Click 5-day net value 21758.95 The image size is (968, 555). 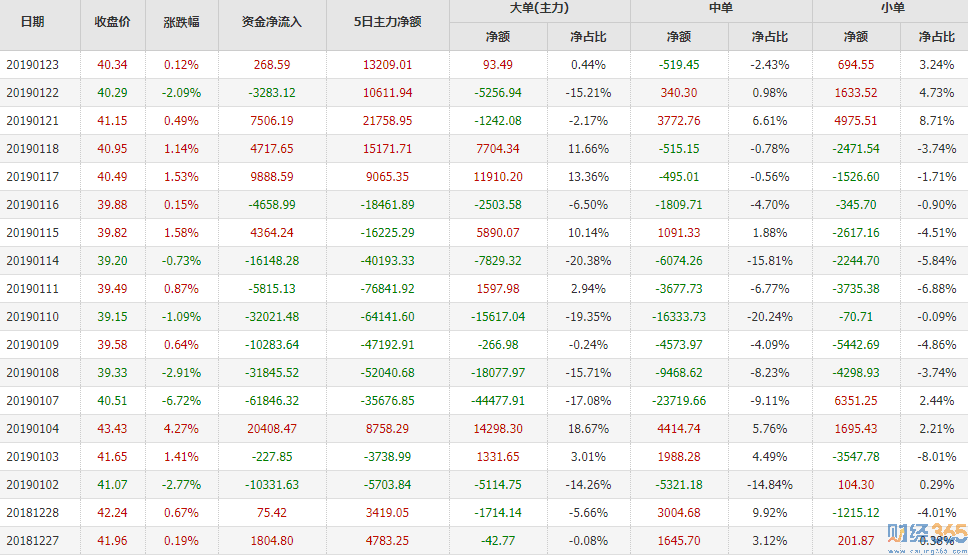pos(388,121)
